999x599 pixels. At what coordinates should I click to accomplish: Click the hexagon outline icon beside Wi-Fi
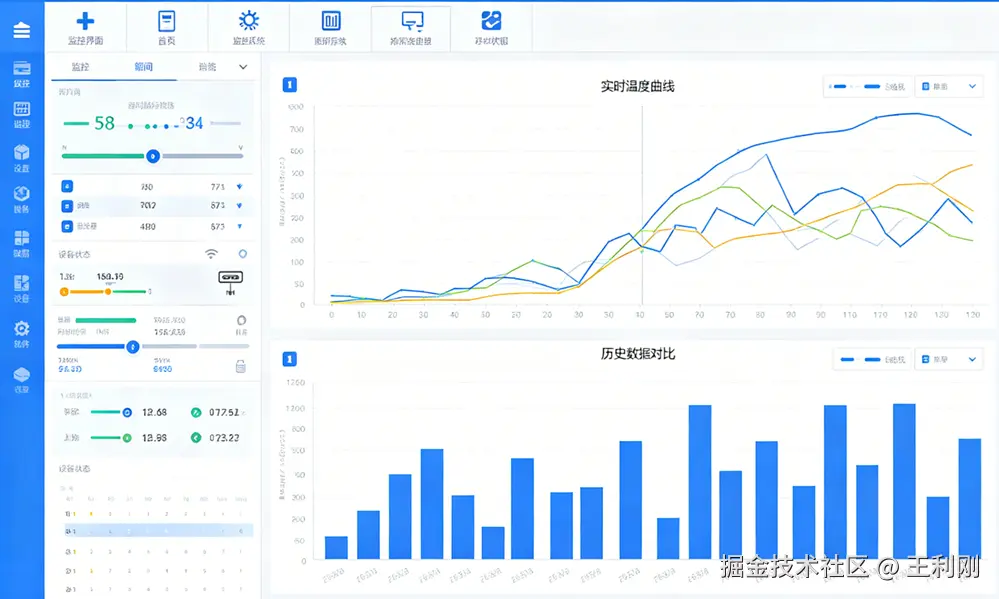point(243,254)
